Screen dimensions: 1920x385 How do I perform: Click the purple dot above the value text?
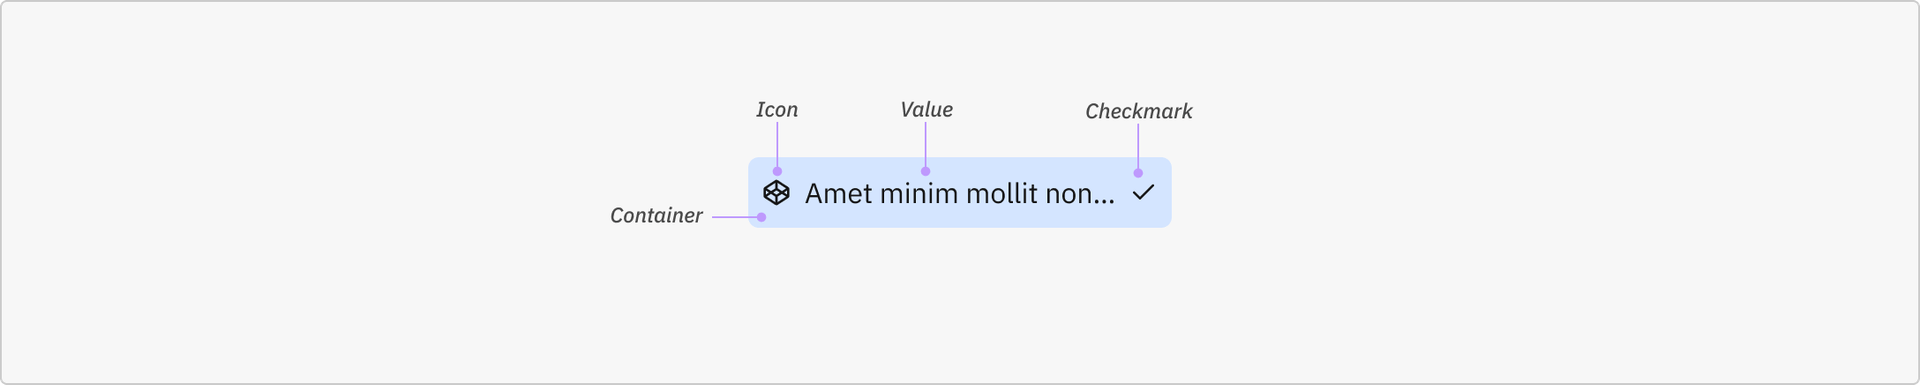click(x=925, y=172)
